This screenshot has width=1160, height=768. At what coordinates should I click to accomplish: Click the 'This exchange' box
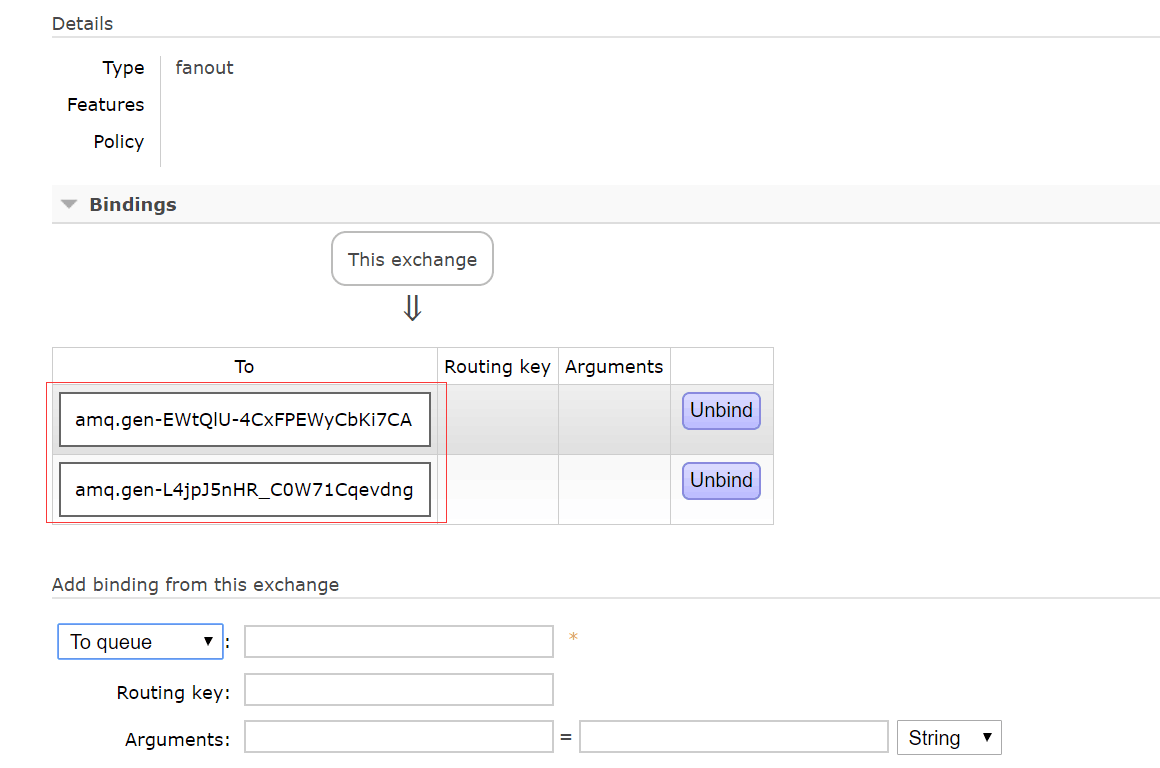tap(412, 259)
